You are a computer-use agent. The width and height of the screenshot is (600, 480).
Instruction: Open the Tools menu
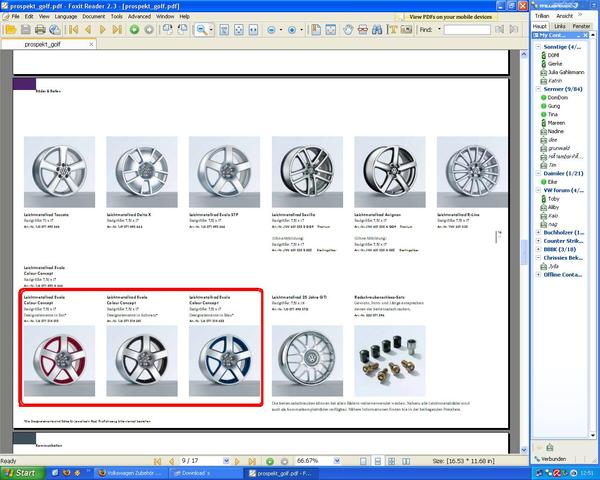coord(117,16)
